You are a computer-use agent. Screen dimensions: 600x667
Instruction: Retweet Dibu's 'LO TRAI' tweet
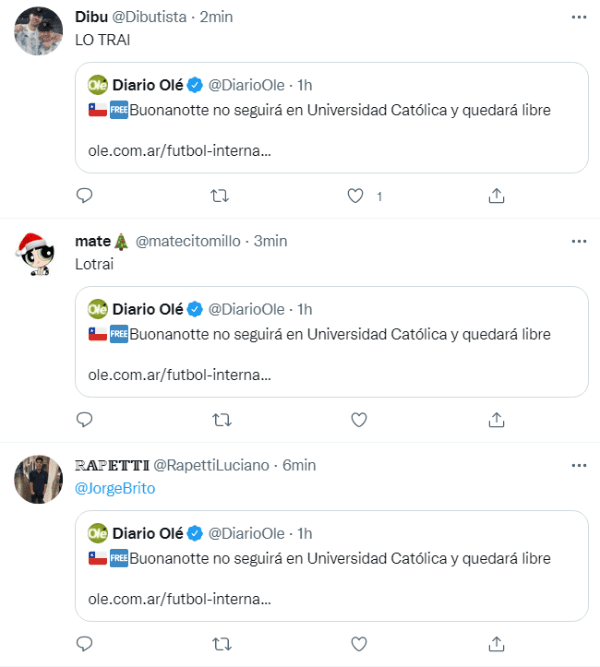pos(221,196)
